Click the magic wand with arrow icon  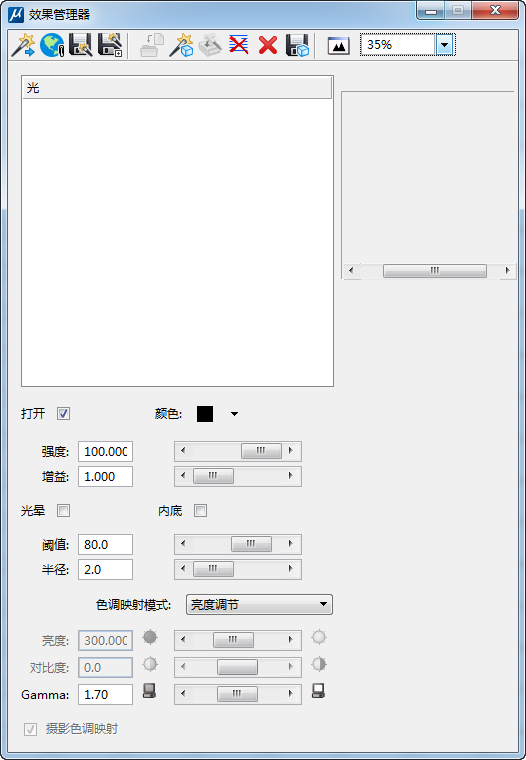[x=23, y=46]
